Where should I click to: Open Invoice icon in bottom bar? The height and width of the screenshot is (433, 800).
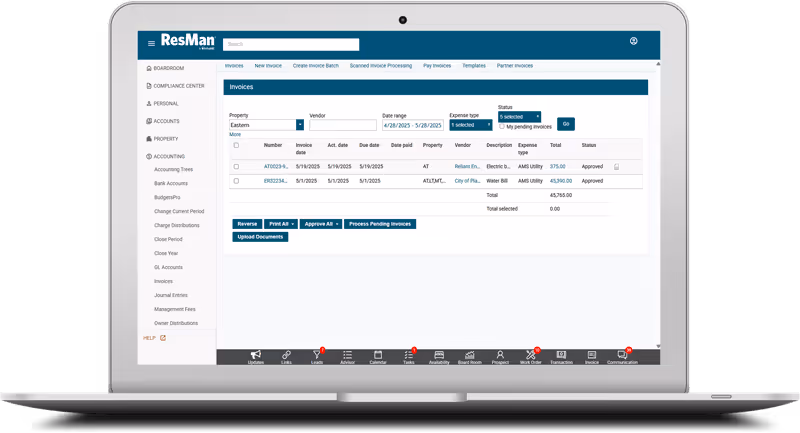(592, 356)
